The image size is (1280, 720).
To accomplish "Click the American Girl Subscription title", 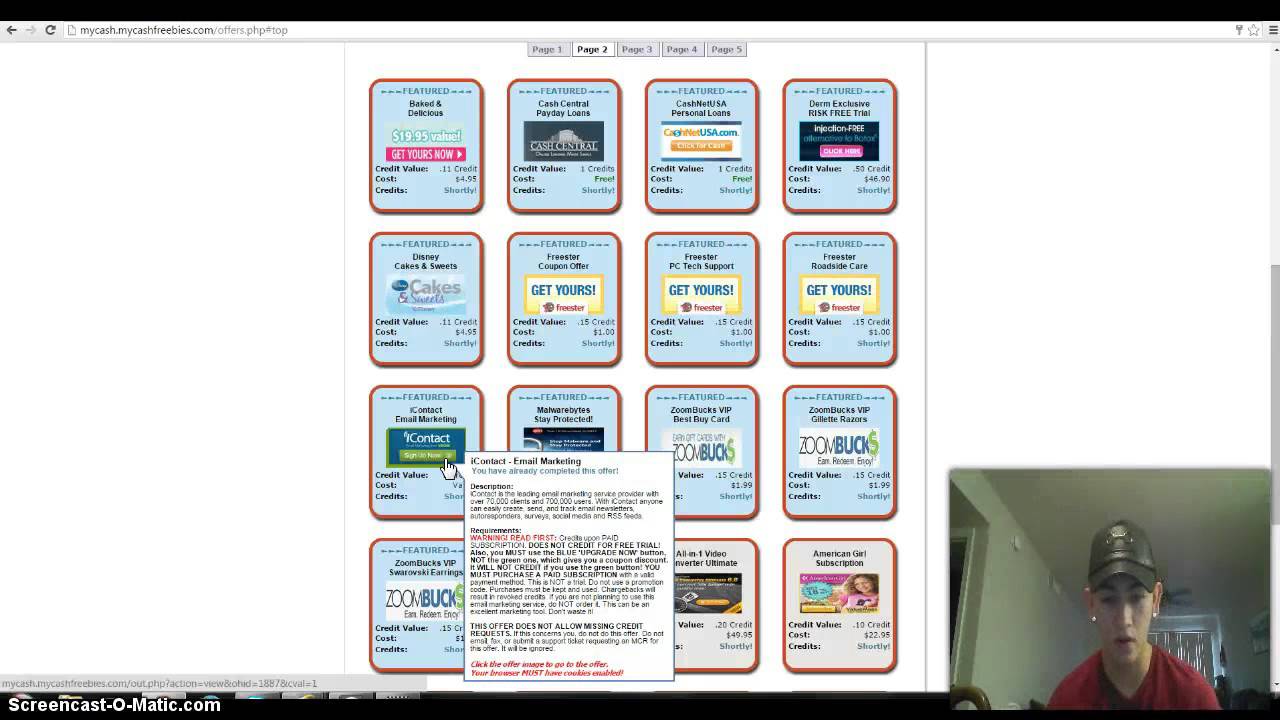I will coord(840,558).
